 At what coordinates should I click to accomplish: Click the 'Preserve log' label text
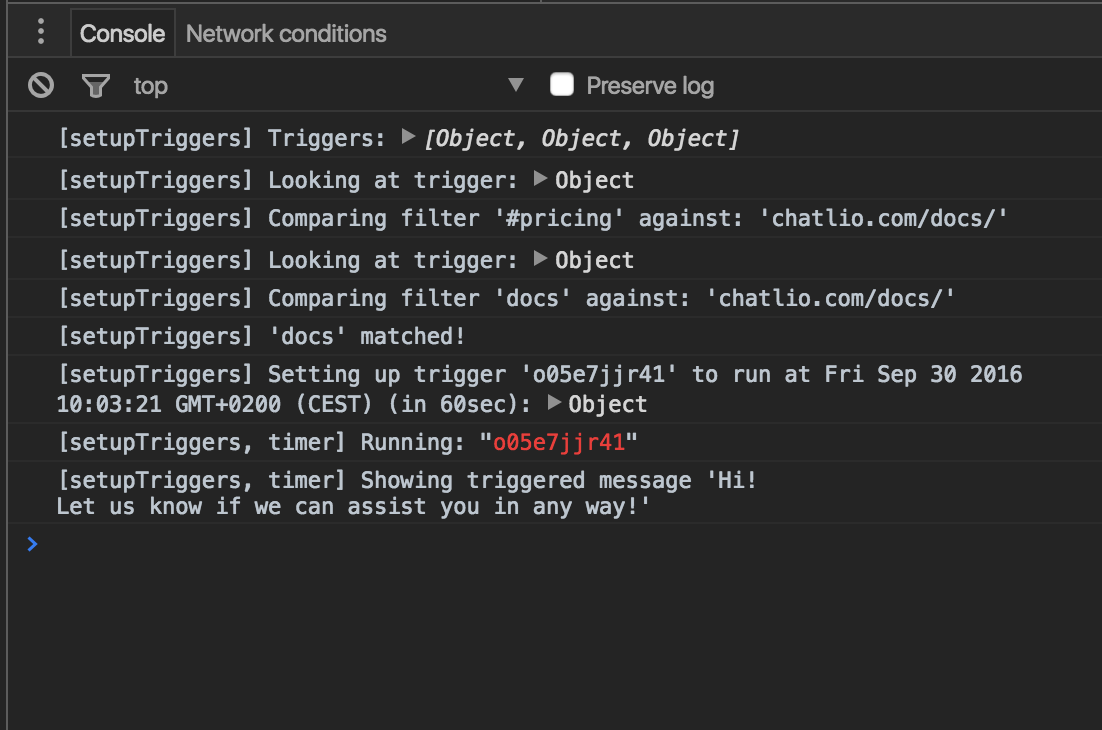tap(650, 86)
